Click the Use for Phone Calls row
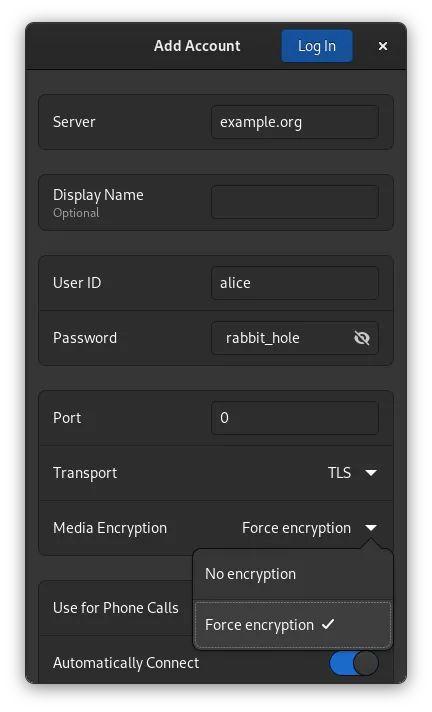Viewport: 432px width, 712px height. [116, 608]
